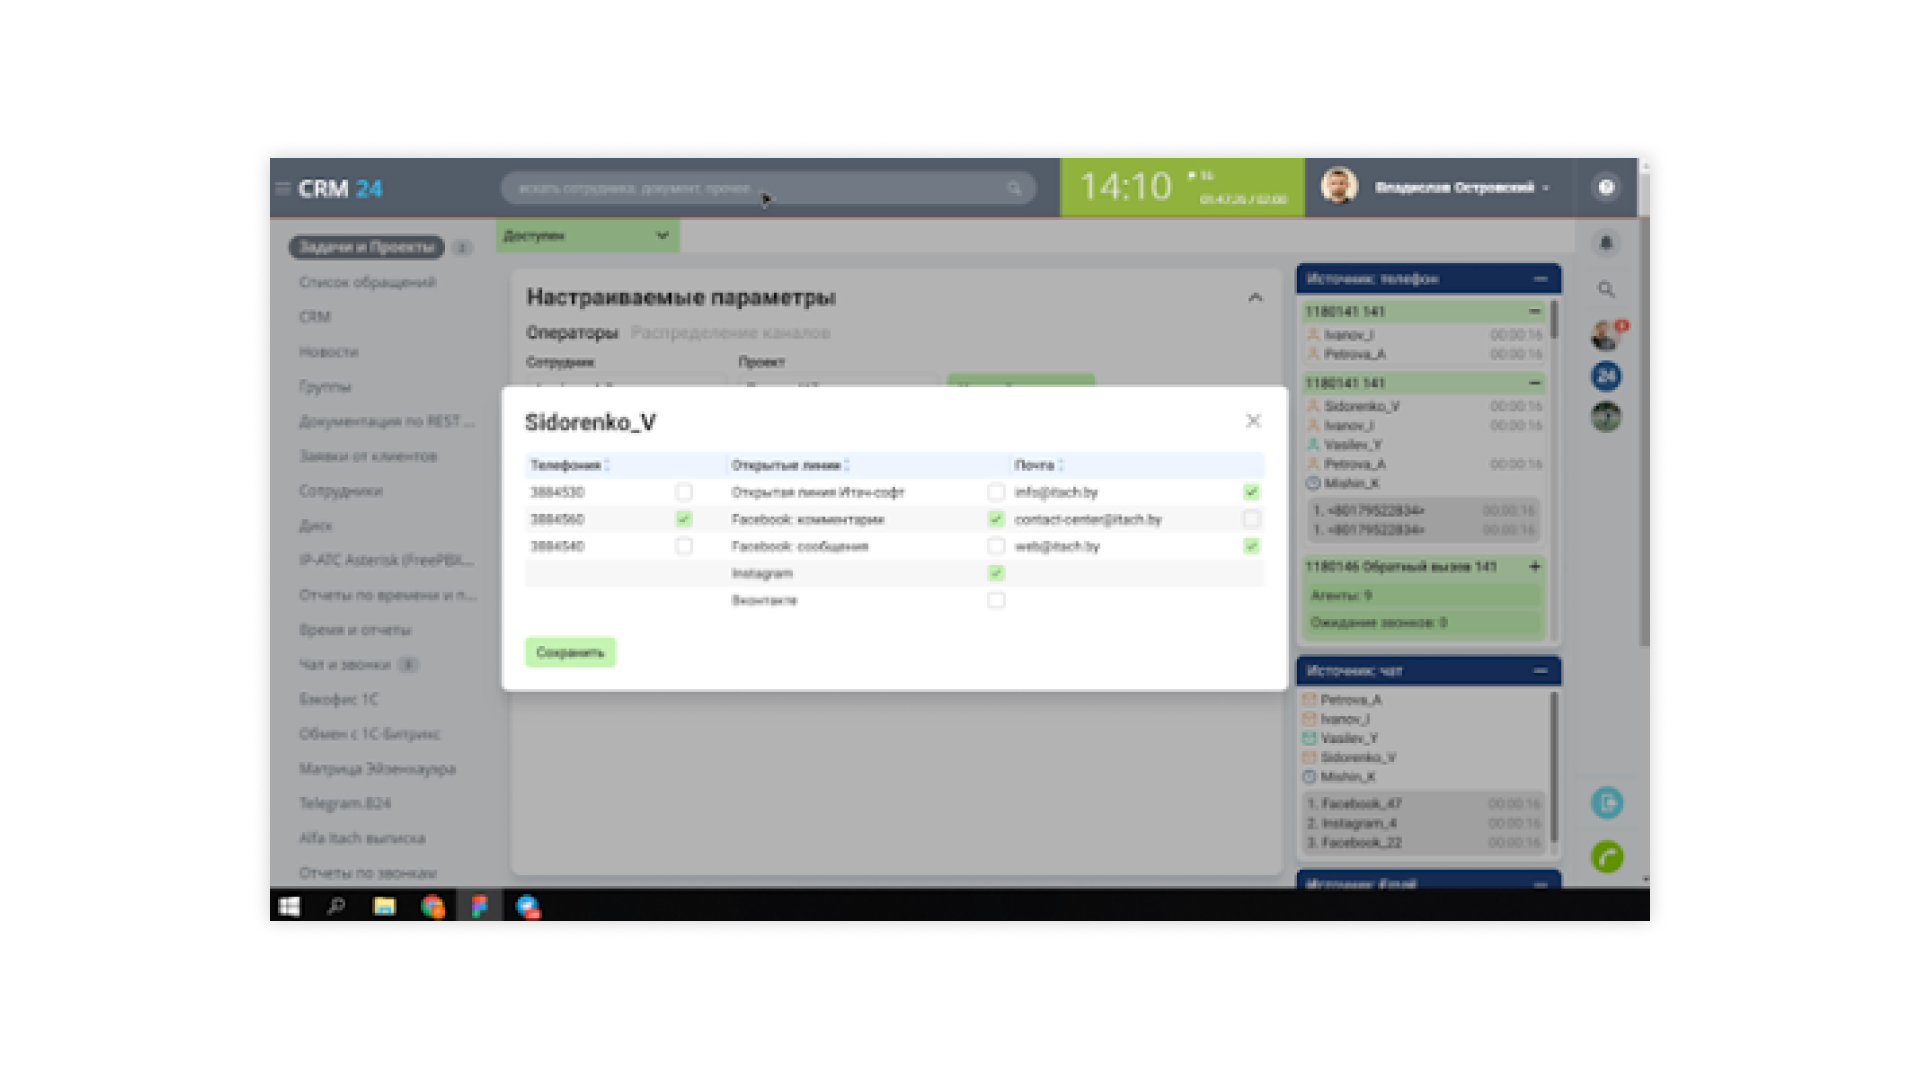The height and width of the screenshot is (1080, 1920).
Task: Enable telephony line 3884530 checkbox
Action: (x=684, y=492)
